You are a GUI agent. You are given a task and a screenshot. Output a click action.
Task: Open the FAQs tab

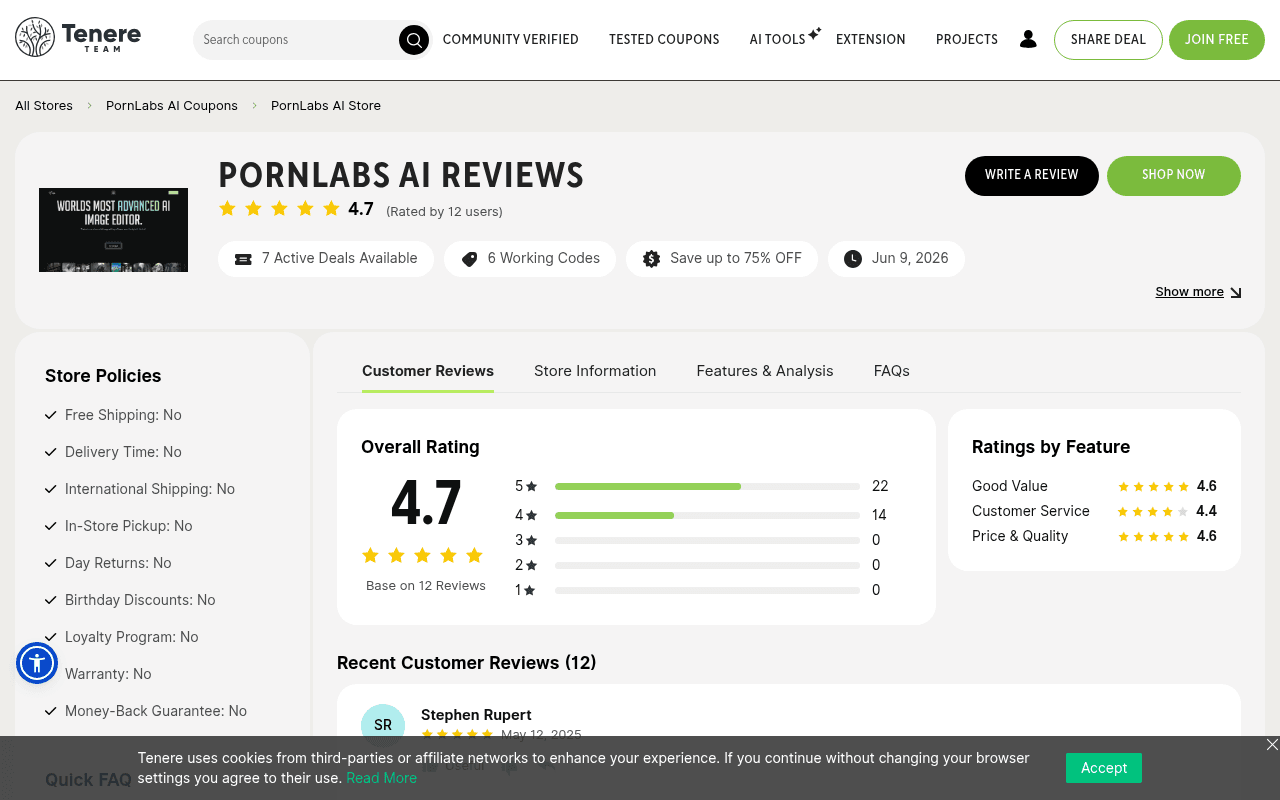pos(892,371)
